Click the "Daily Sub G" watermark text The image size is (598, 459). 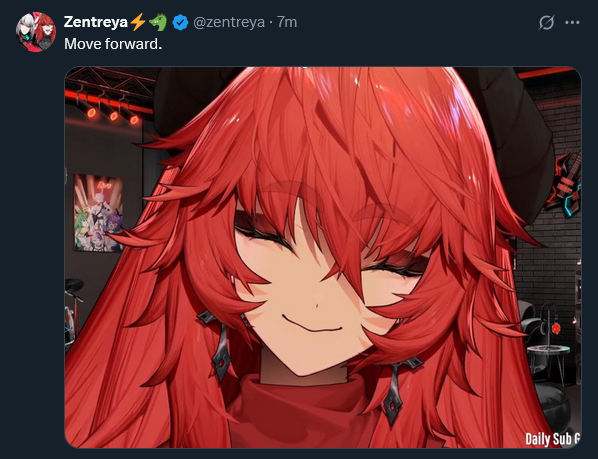tap(553, 439)
